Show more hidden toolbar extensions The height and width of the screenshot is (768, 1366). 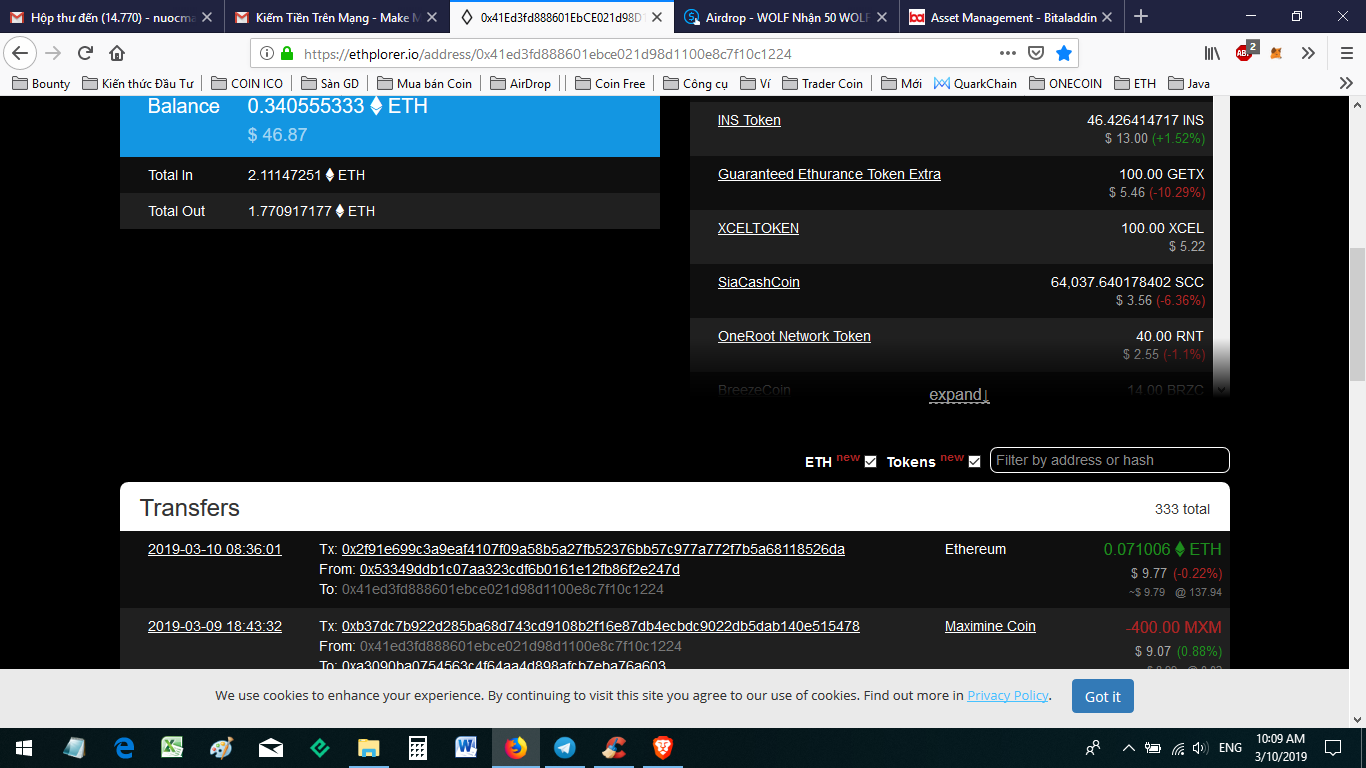[1307, 53]
